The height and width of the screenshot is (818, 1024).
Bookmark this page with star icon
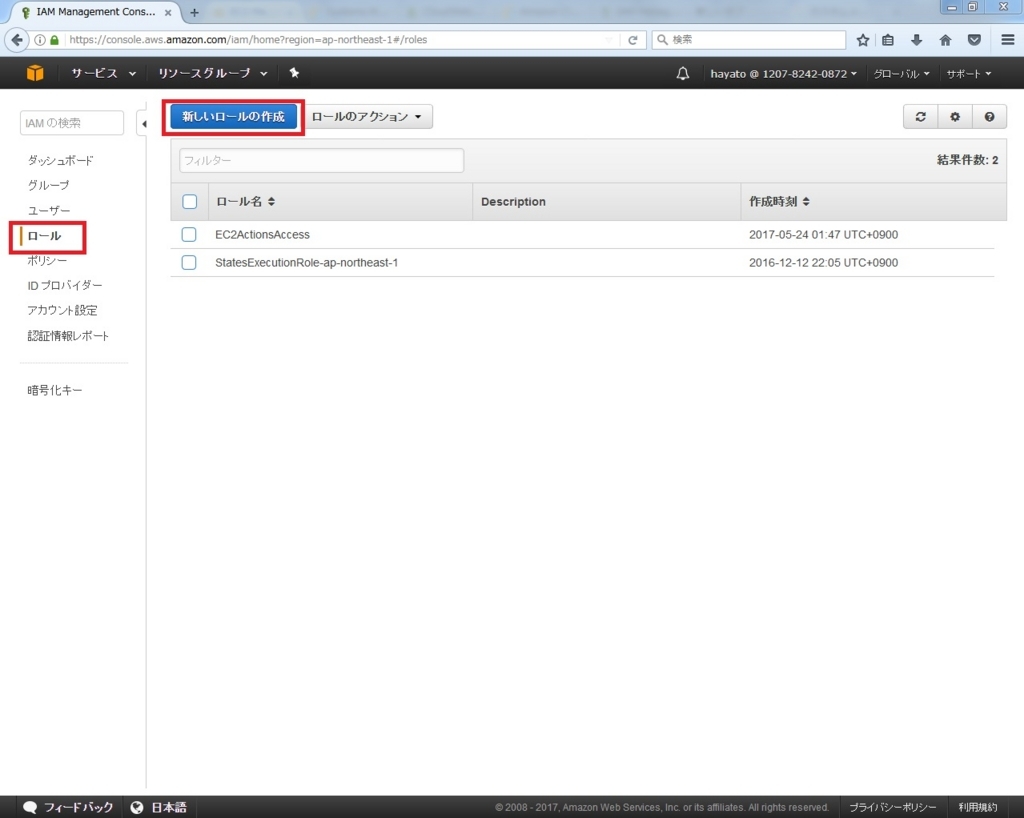click(x=863, y=40)
